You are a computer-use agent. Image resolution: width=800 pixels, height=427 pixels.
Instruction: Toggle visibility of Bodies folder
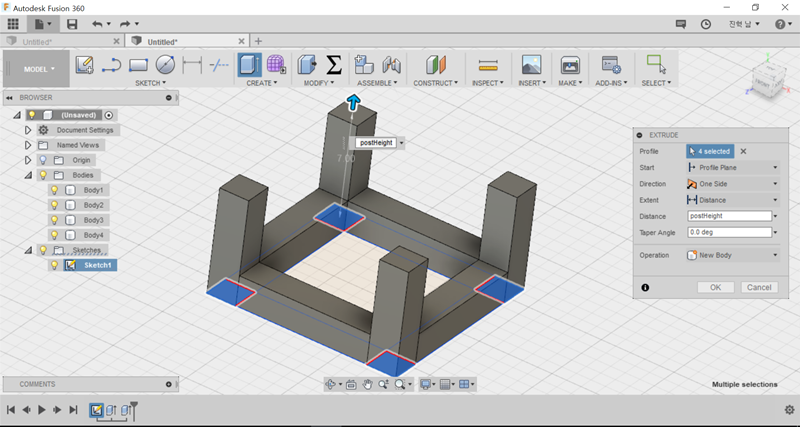tap(43, 175)
